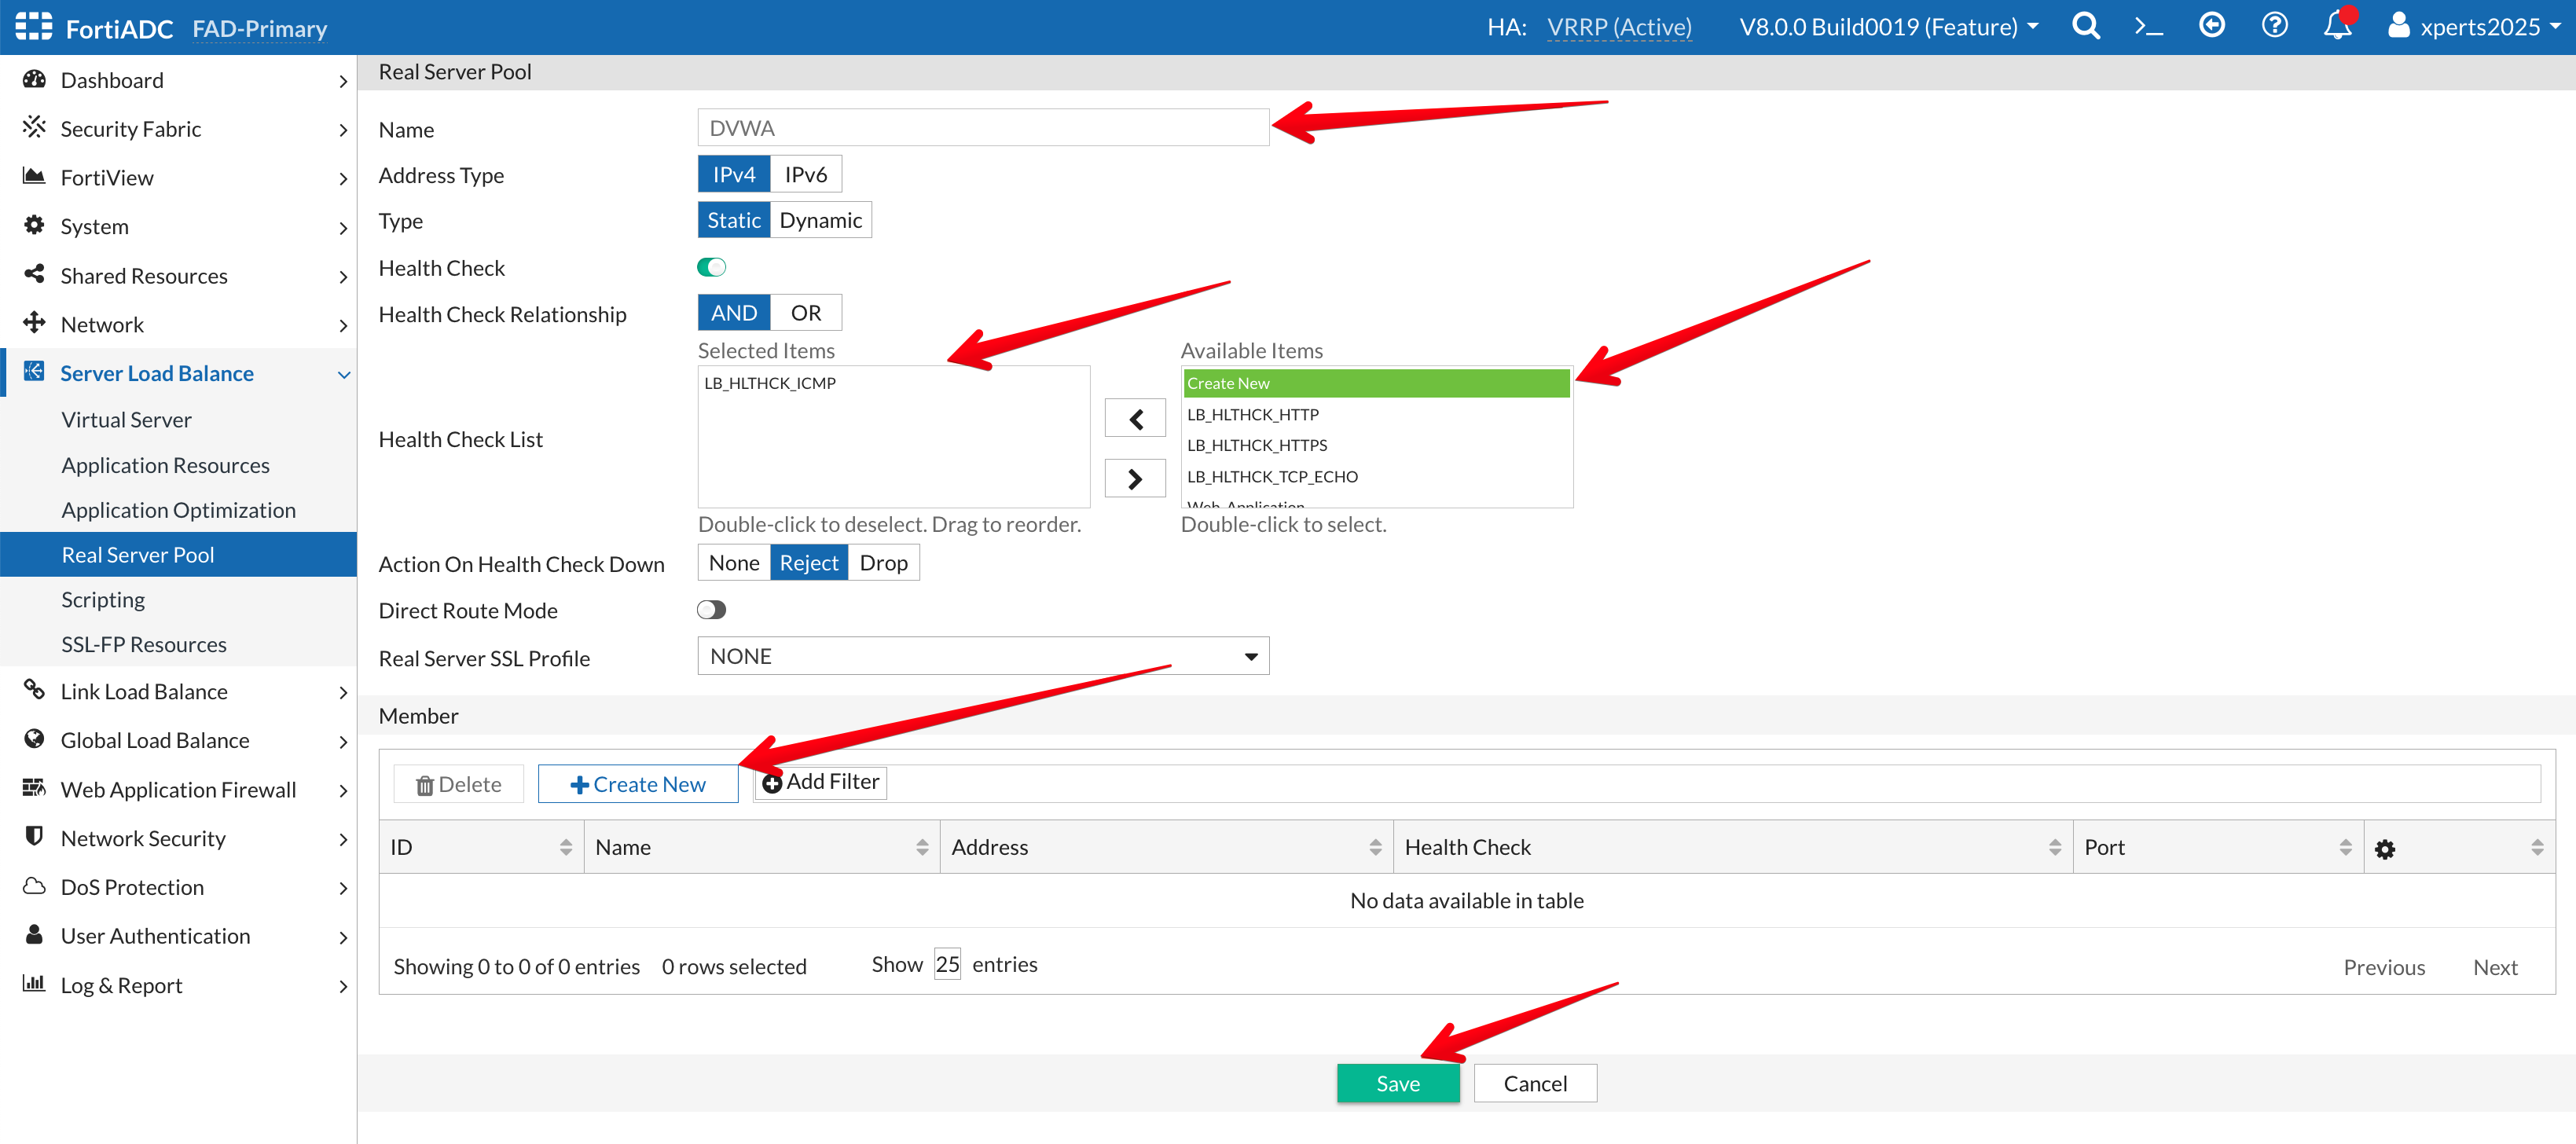This screenshot has height=1144, width=2576.
Task: Open Virtual Server submenu item
Action: 126,420
